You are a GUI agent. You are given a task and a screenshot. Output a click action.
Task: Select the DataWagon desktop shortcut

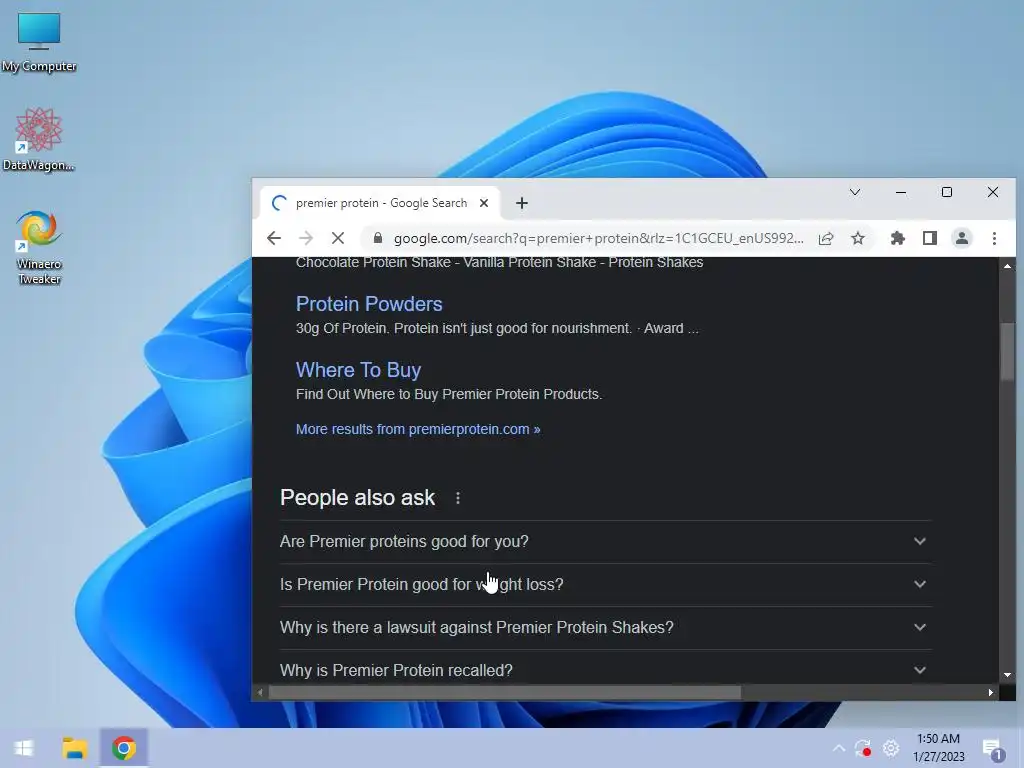(39, 140)
